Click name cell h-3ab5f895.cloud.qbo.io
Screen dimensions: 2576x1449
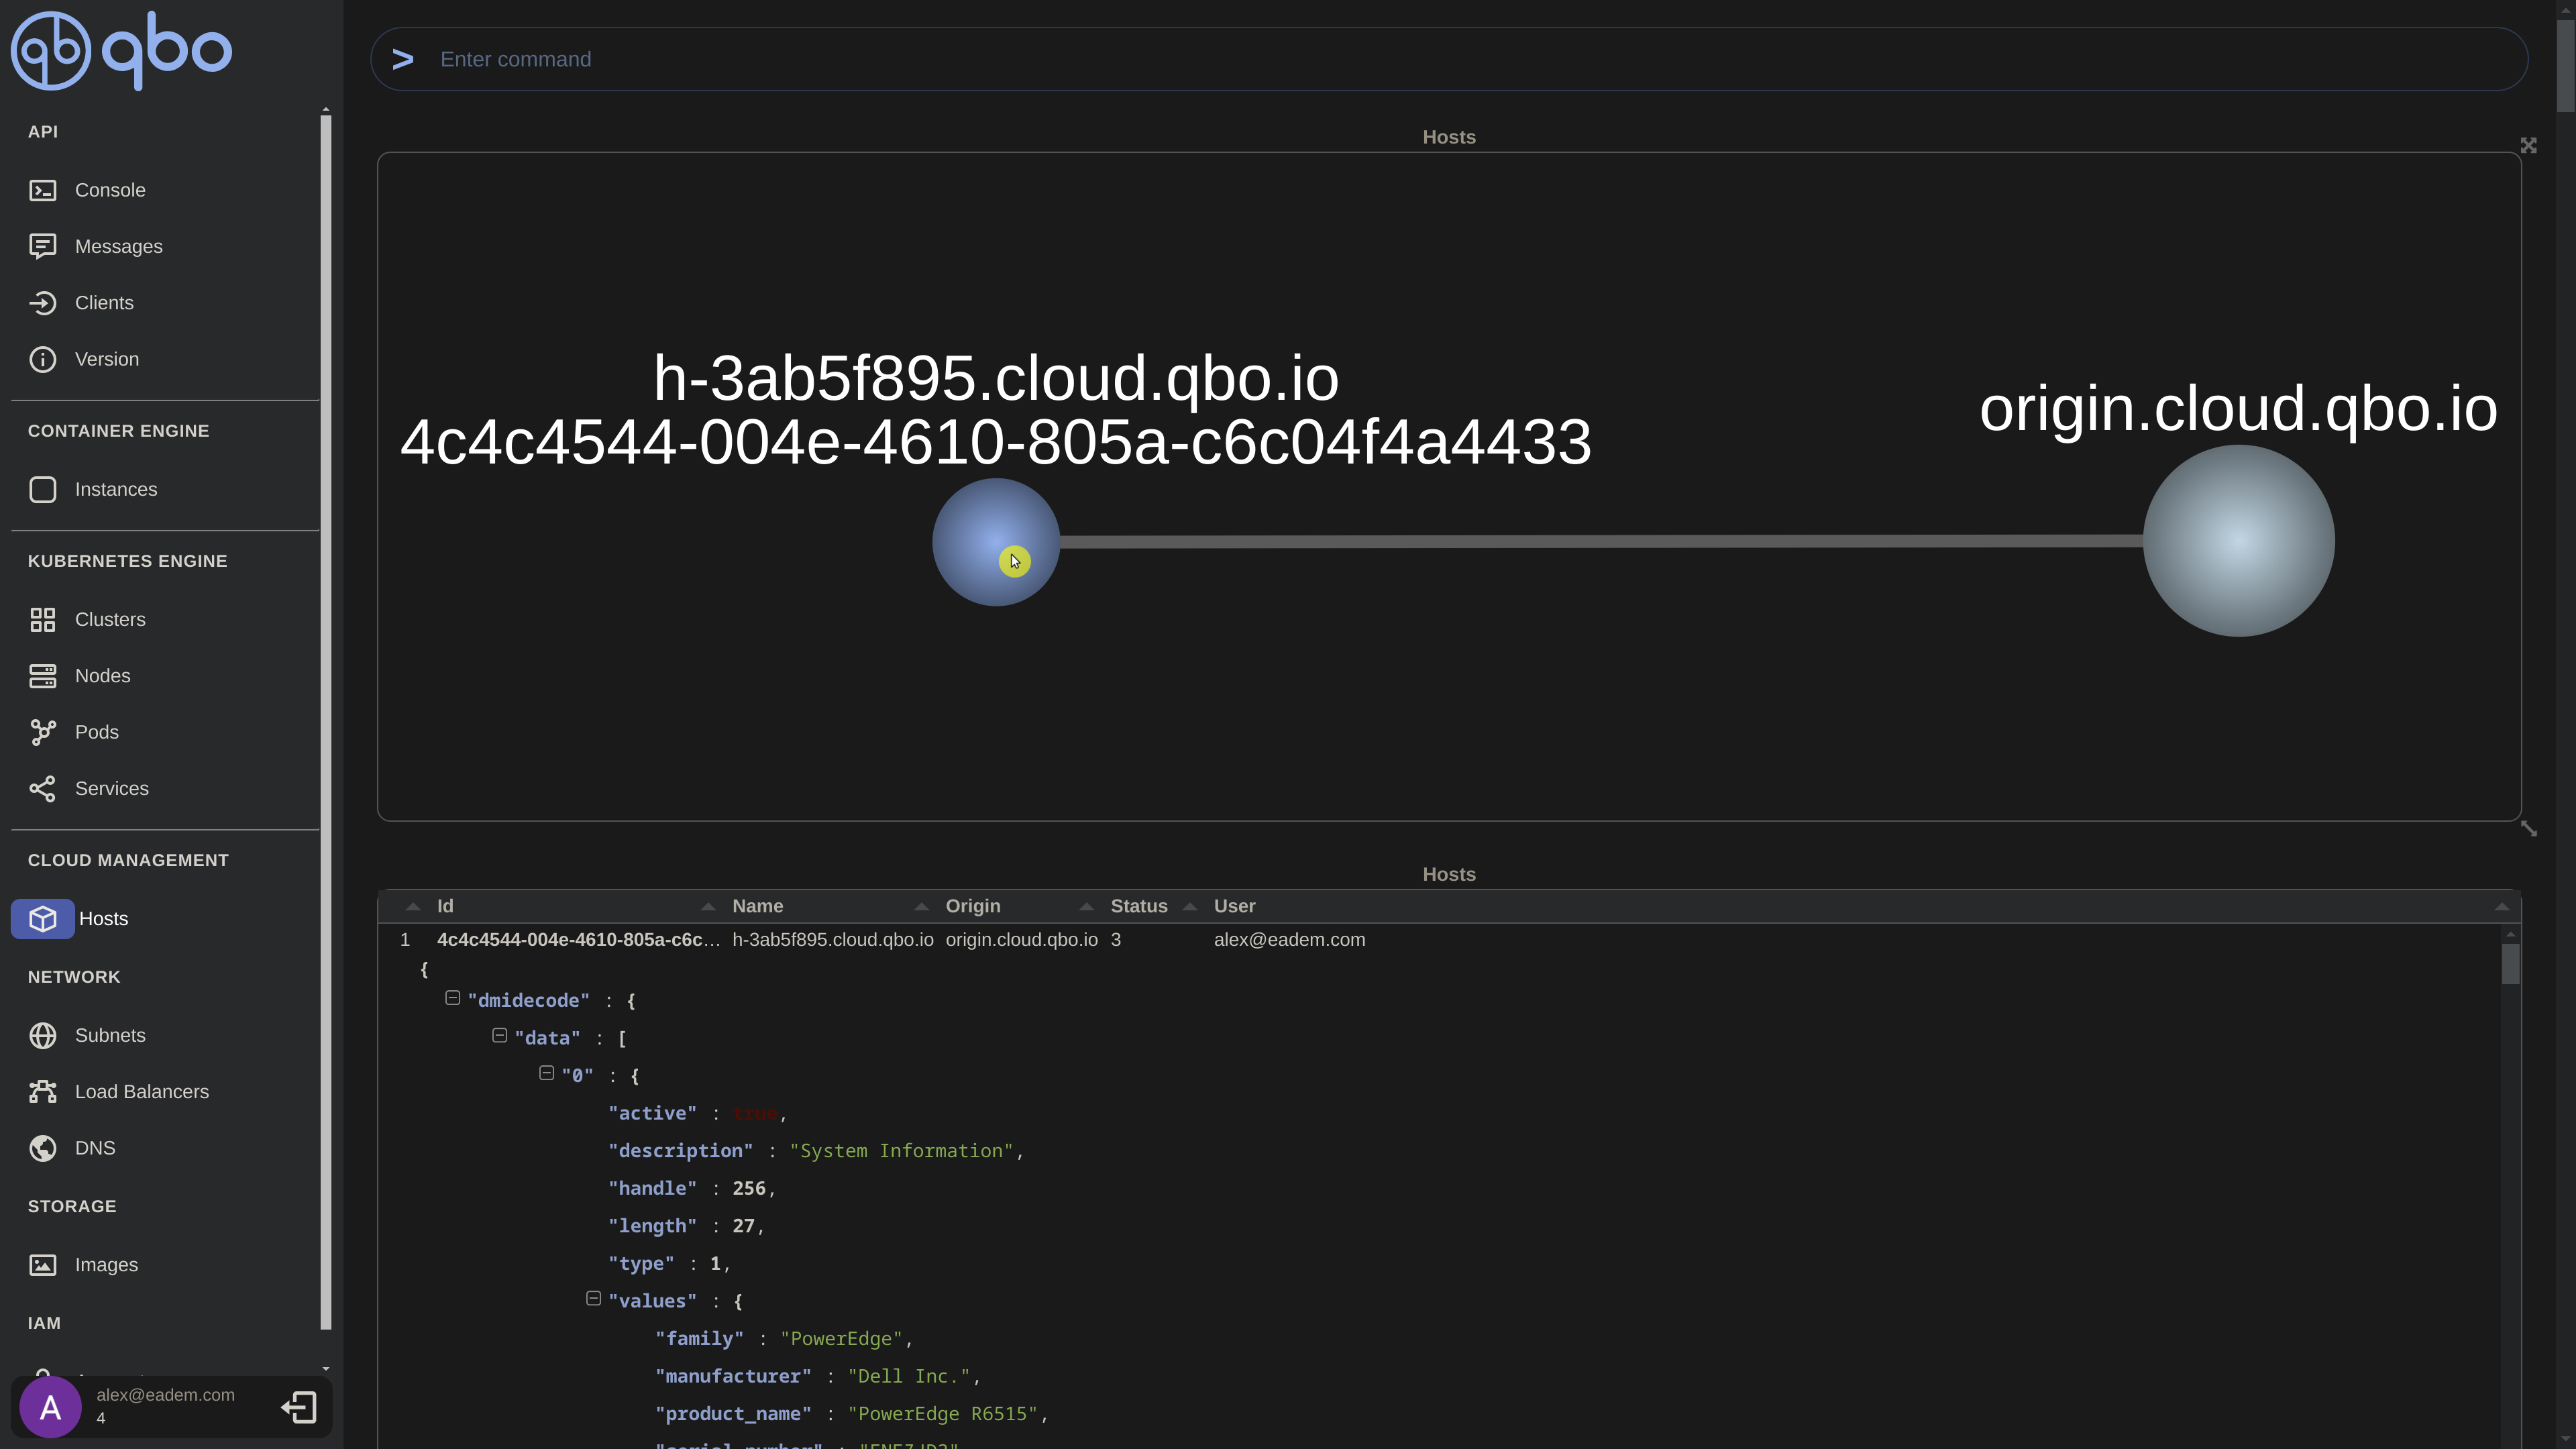(x=832, y=940)
